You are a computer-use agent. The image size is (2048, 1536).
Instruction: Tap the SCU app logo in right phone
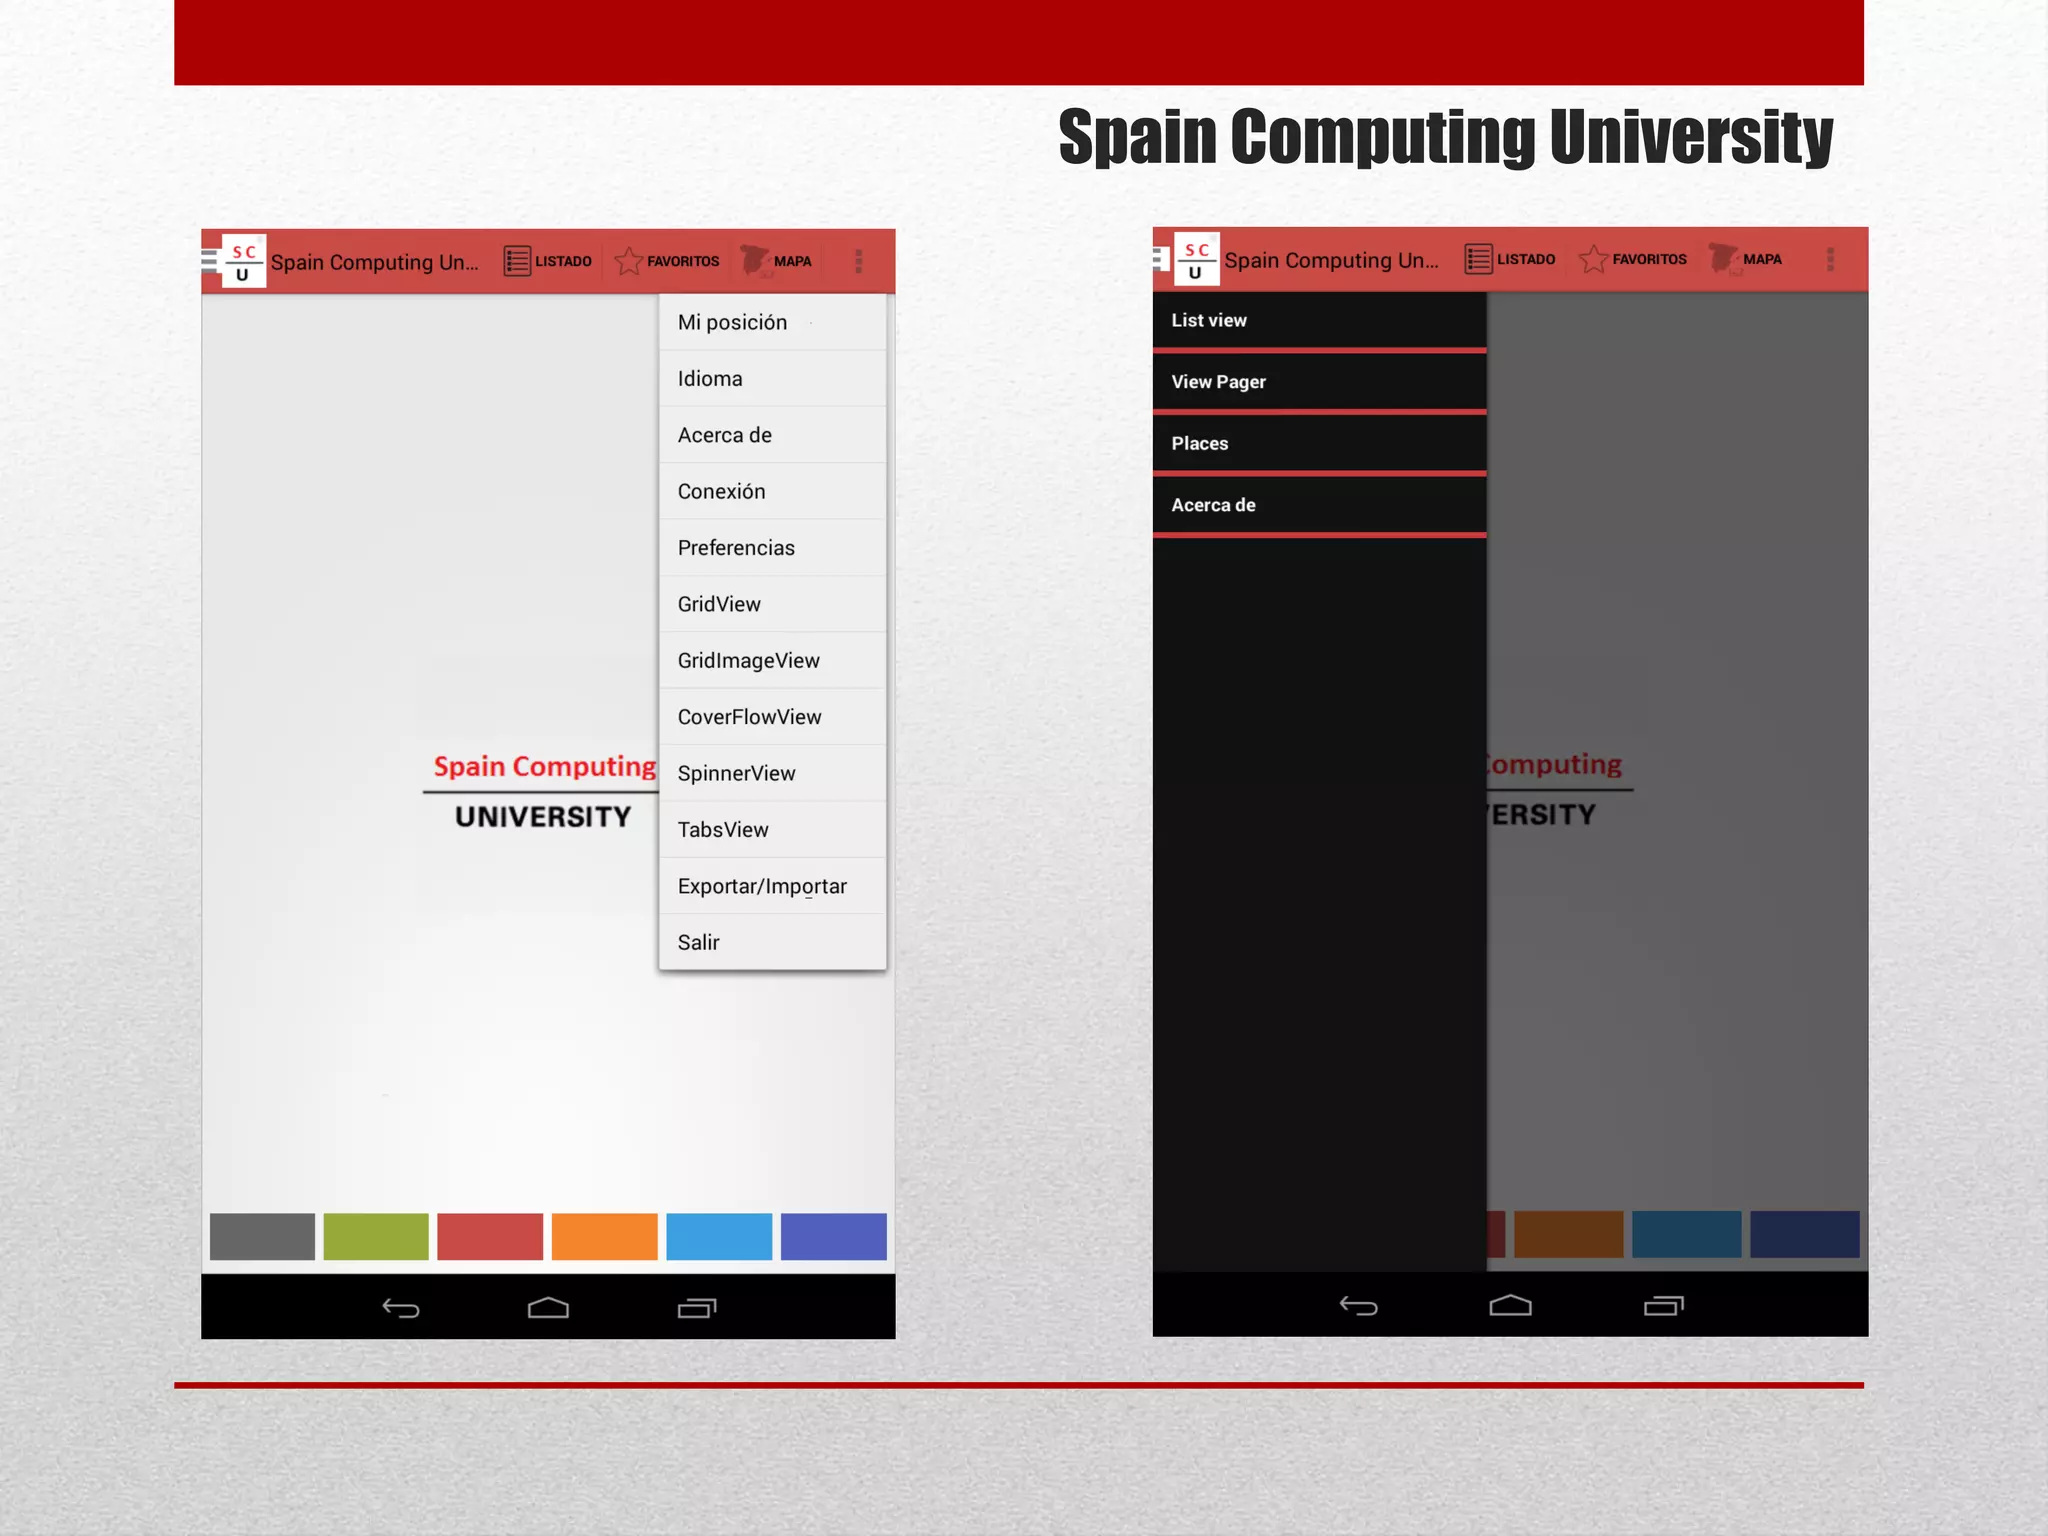tap(1196, 260)
